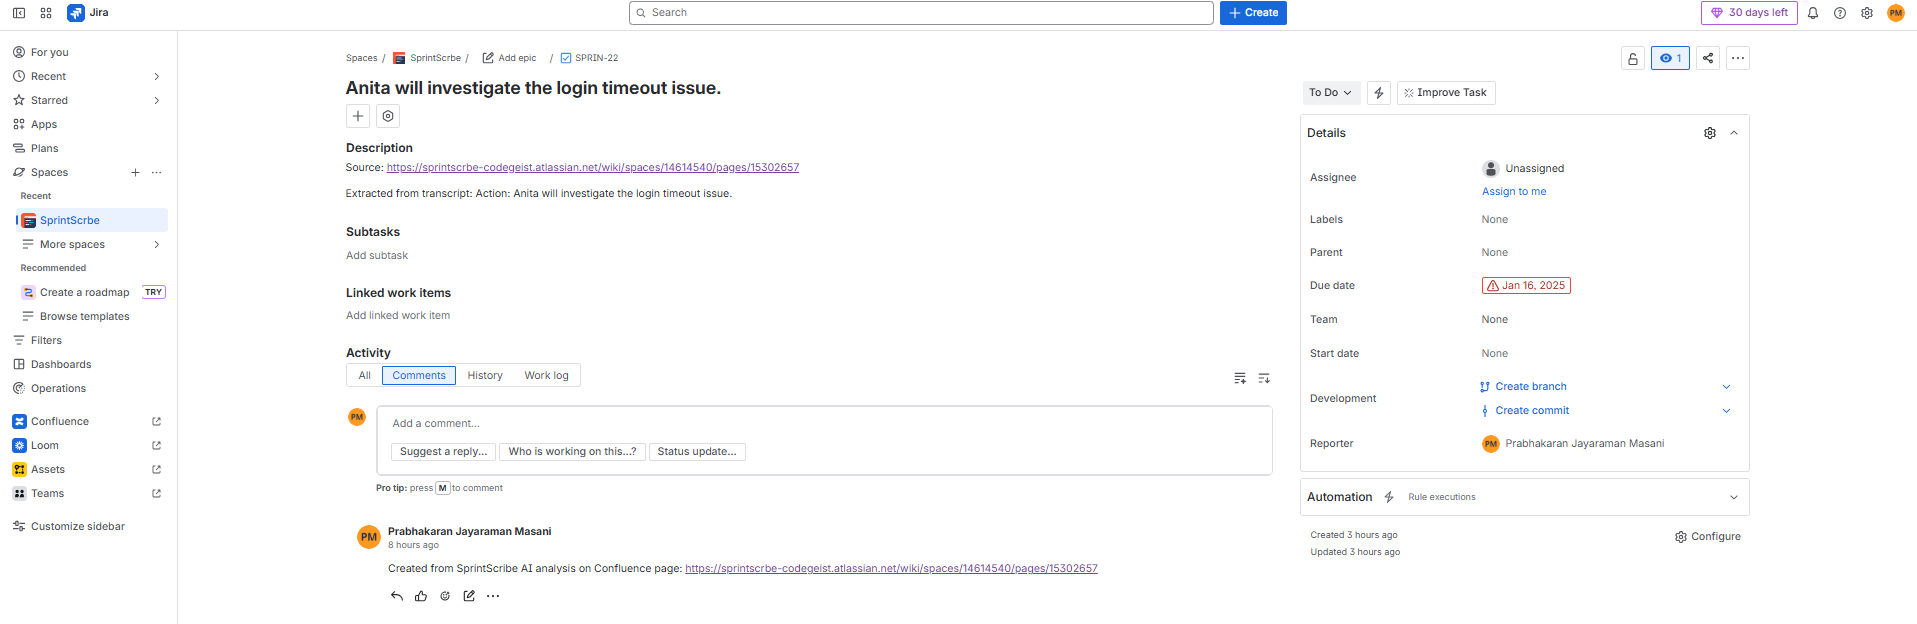This screenshot has width=1917, height=624.
Task: Switch to the All activity tab
Action: click(x=365, y=376)
